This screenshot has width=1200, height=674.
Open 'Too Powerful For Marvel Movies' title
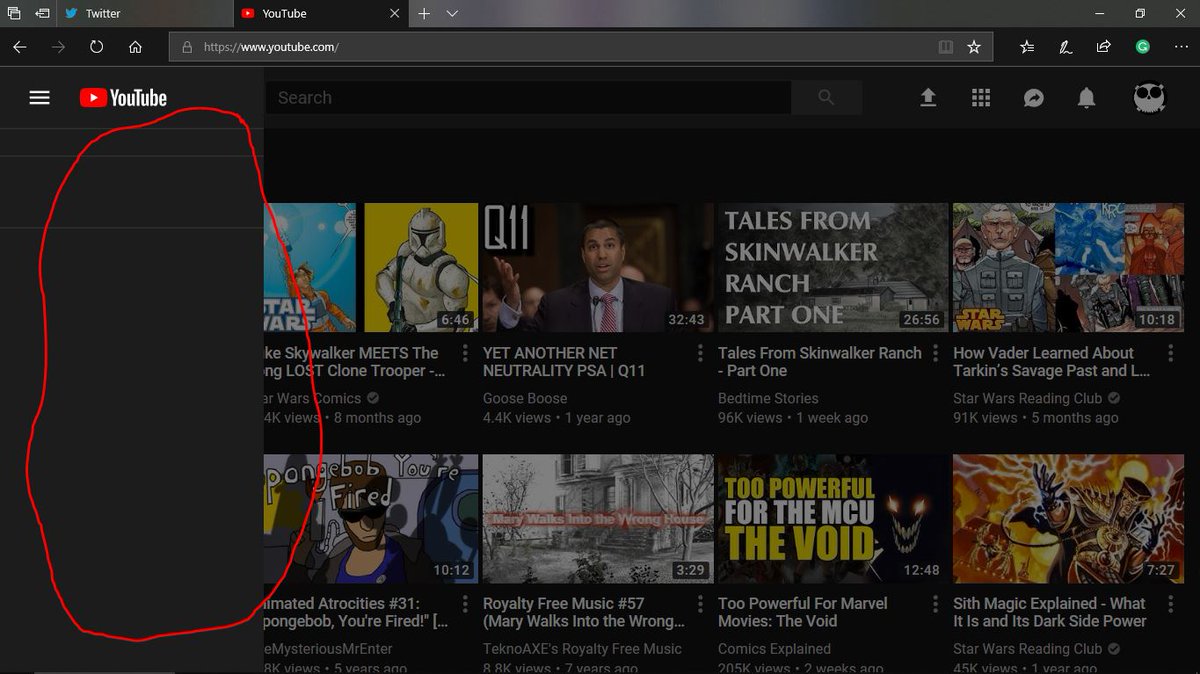[x=803, y=612]
